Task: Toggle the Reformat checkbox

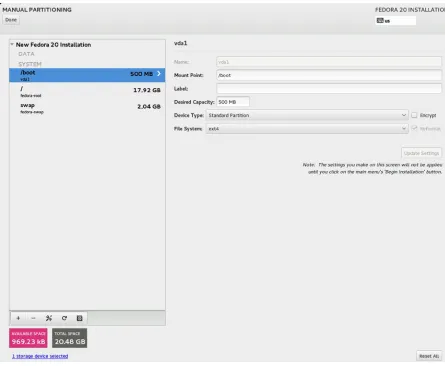Action: pos(414,128)
